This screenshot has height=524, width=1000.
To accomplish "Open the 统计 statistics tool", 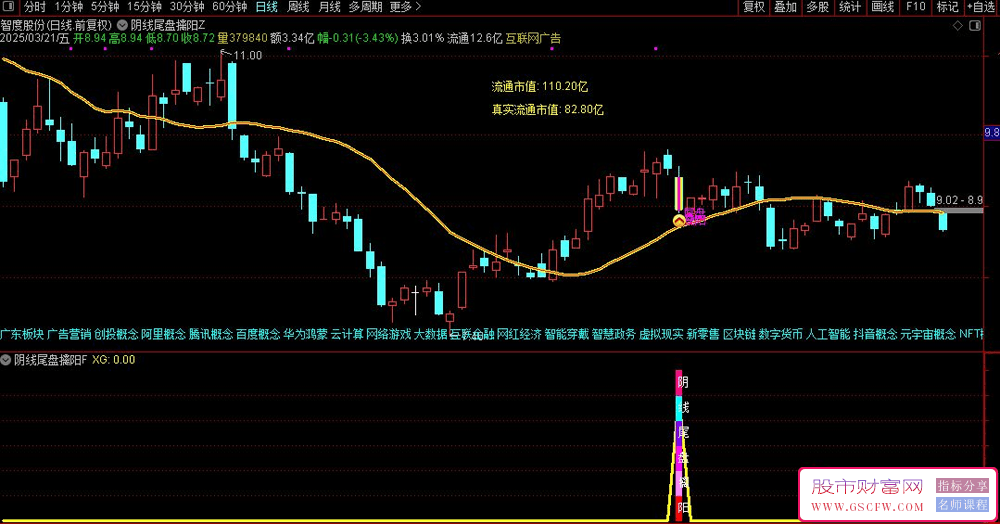I will 849,7.
